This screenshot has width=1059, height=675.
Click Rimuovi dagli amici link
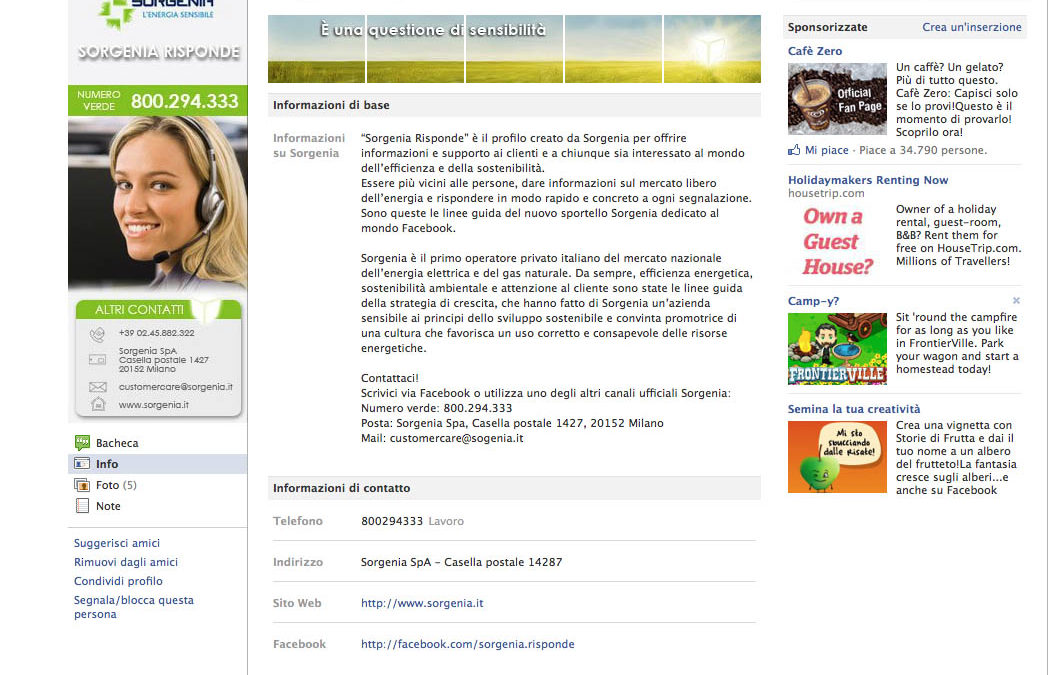(126, 562)
